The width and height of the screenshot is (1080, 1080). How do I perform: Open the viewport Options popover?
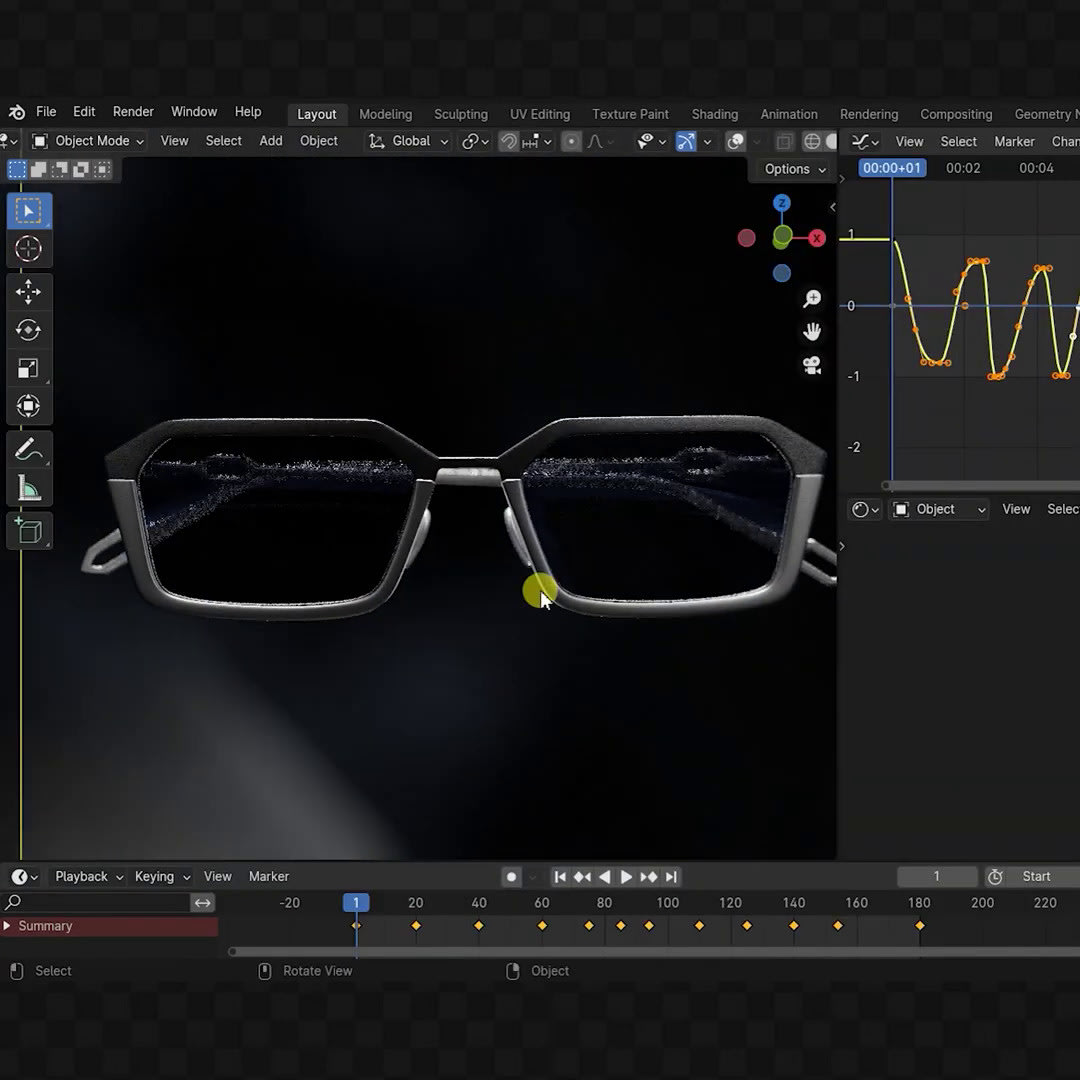click(794, 169)
